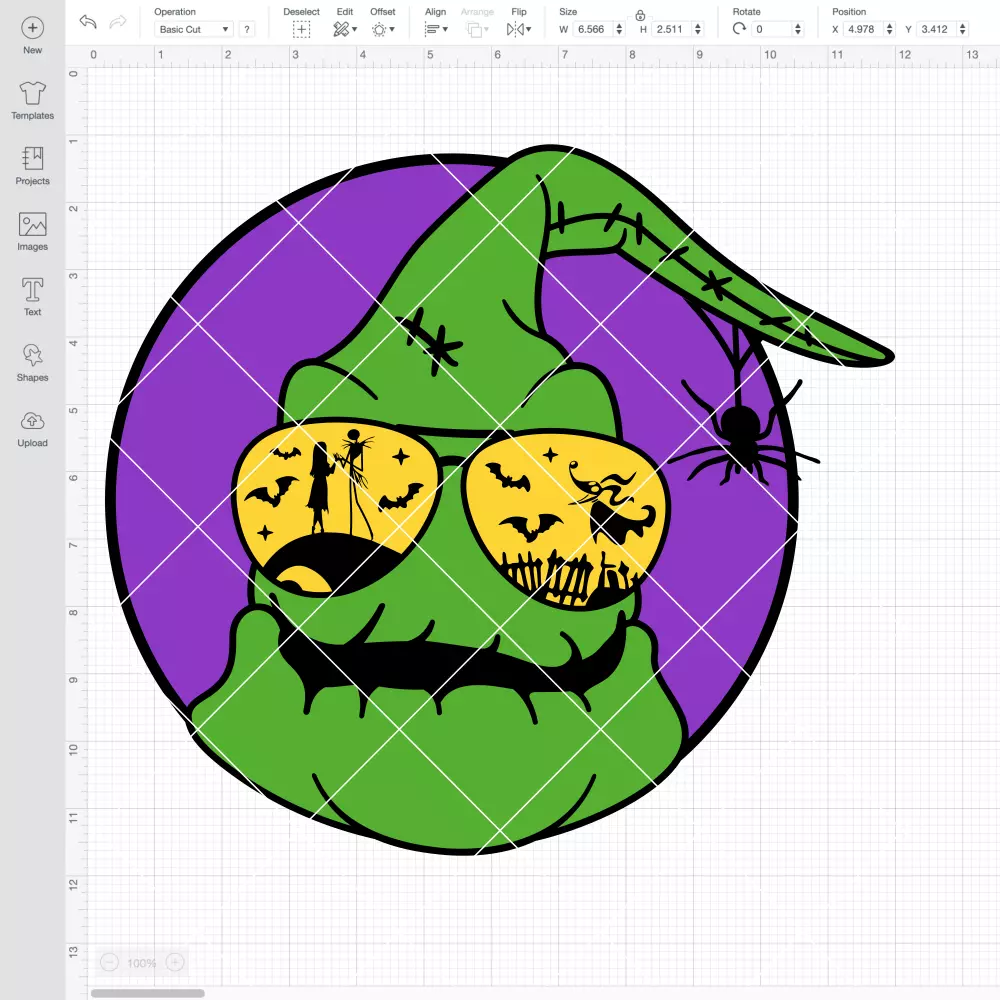Click the Redo arrow
Image resolution: width=1000 pixels, height=1000 pixels.
[x=118, y=22]
